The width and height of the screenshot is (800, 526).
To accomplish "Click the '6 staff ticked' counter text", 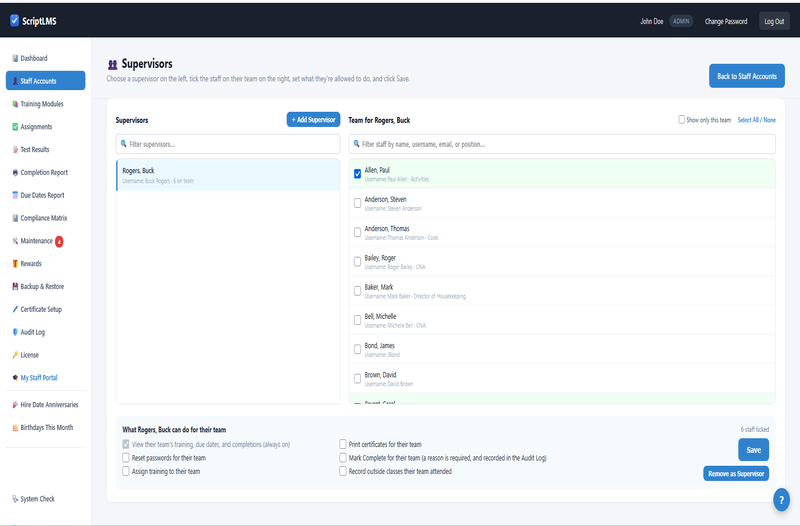I will [755, 429].
